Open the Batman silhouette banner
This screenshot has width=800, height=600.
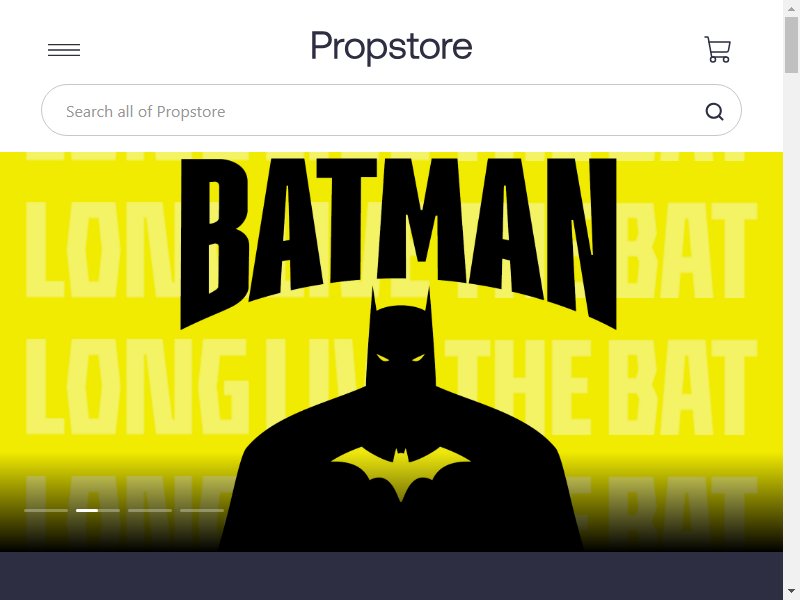tap(391, 352)
